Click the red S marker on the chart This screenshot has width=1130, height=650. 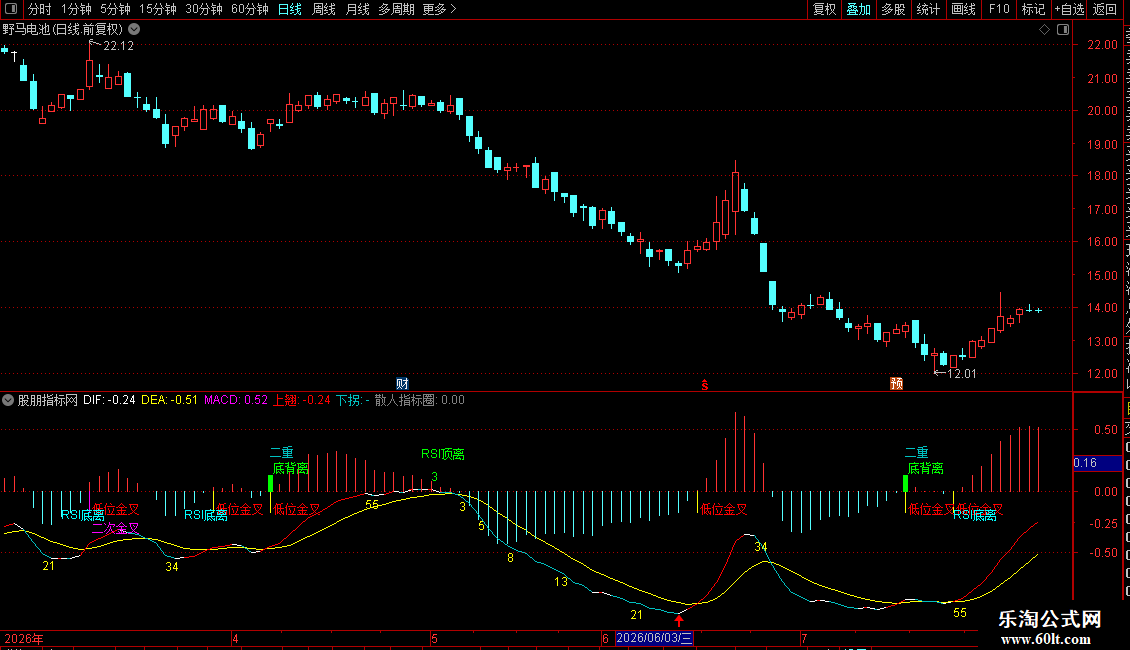pyautogui.click(x=705, y=386)
